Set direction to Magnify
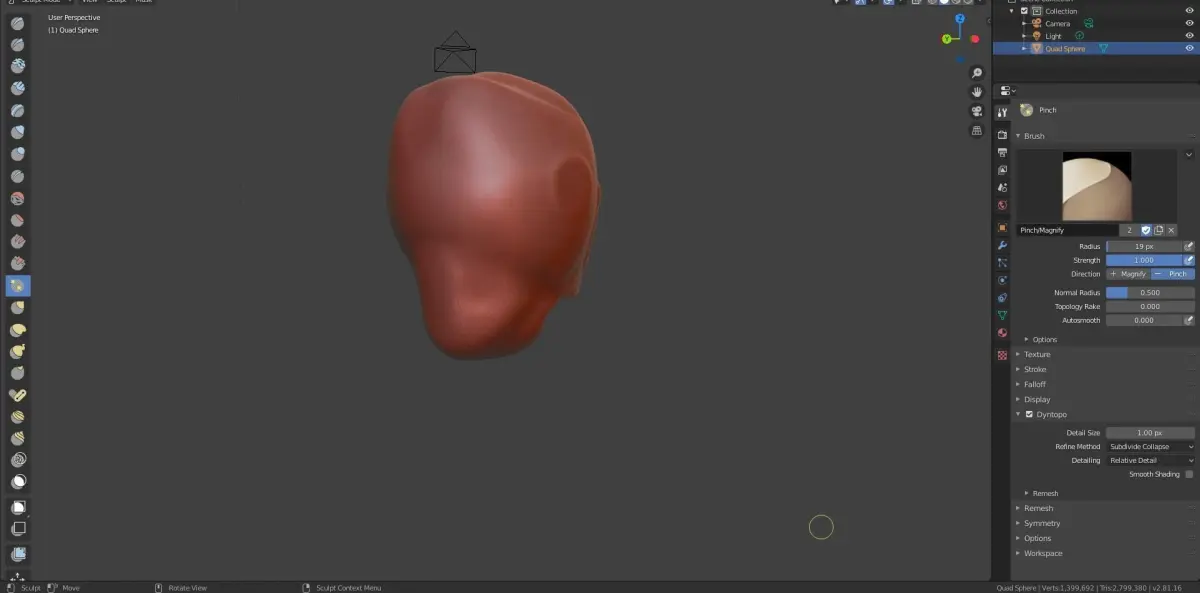 (x=1128, y=274)
